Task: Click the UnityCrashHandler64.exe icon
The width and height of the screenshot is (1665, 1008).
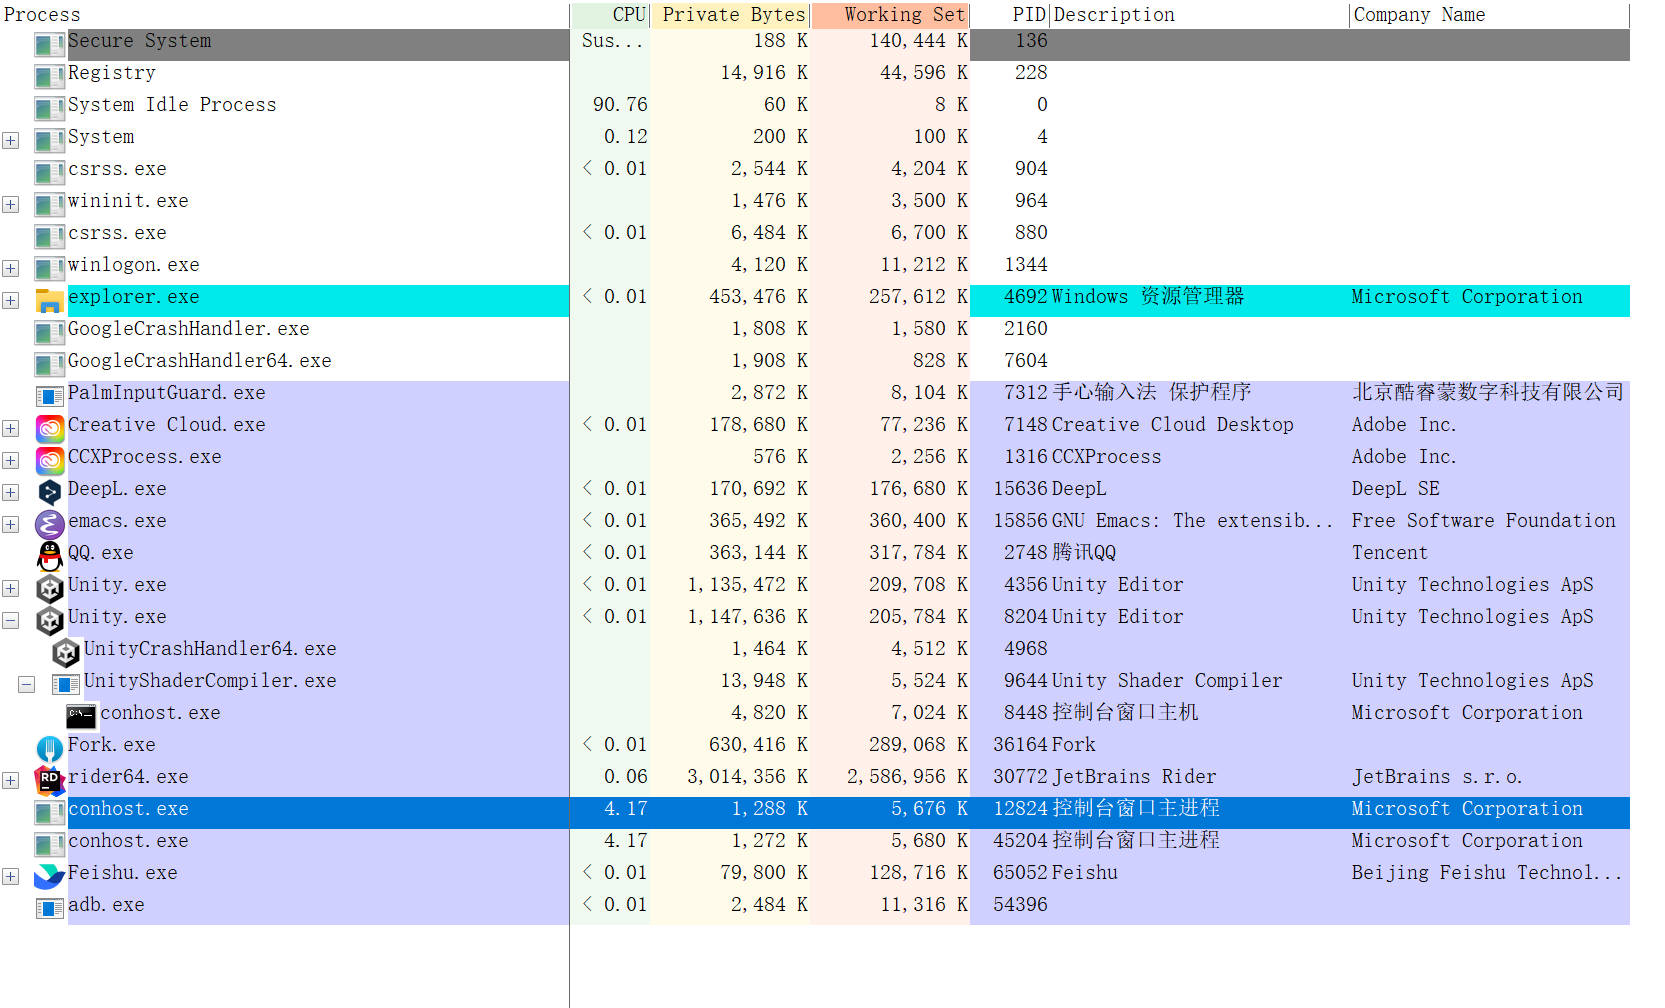Action: [65, 651]
